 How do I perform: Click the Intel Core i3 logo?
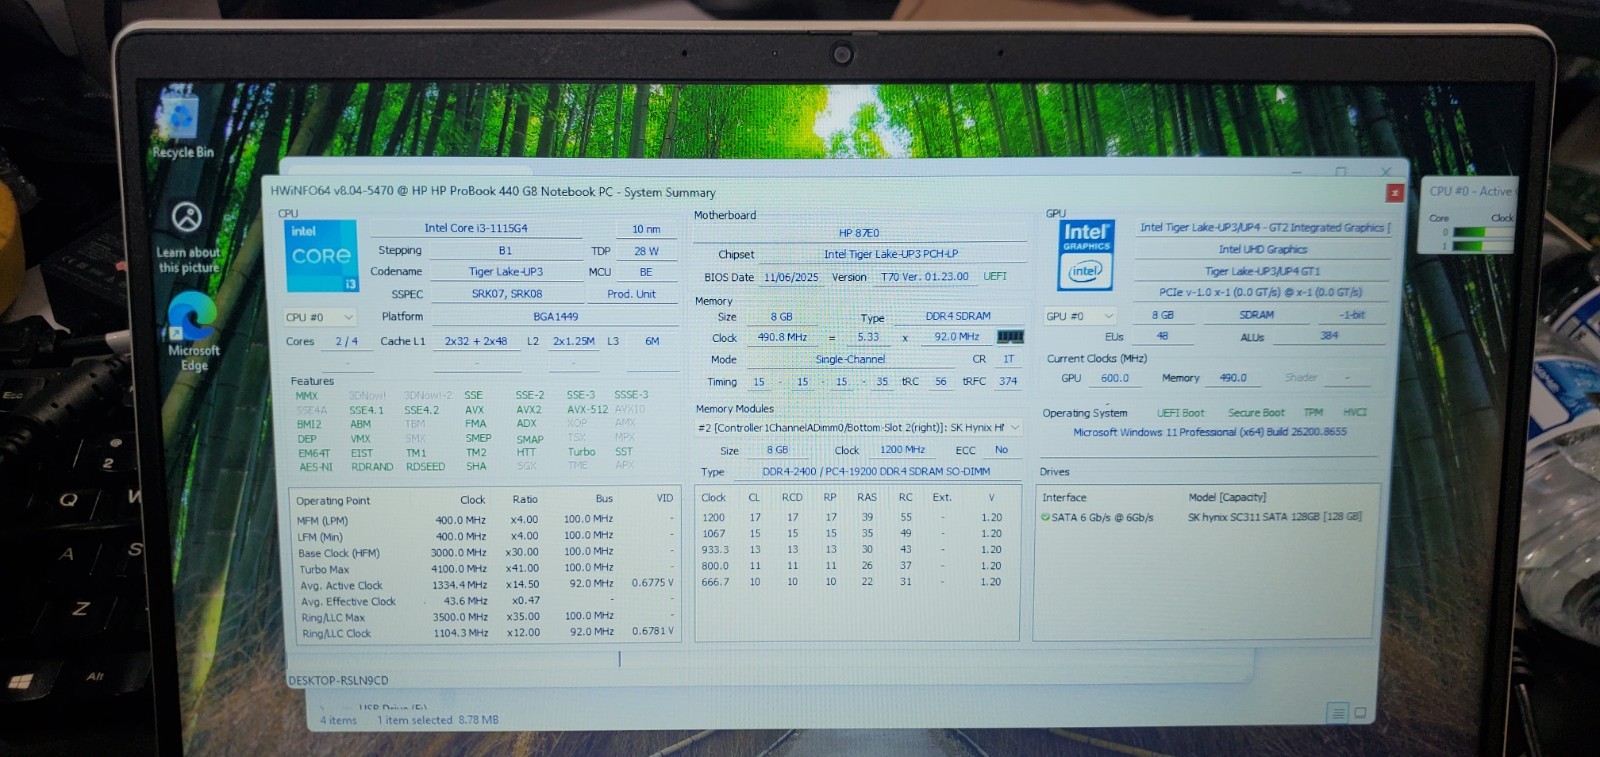click(x=321, y=256)
